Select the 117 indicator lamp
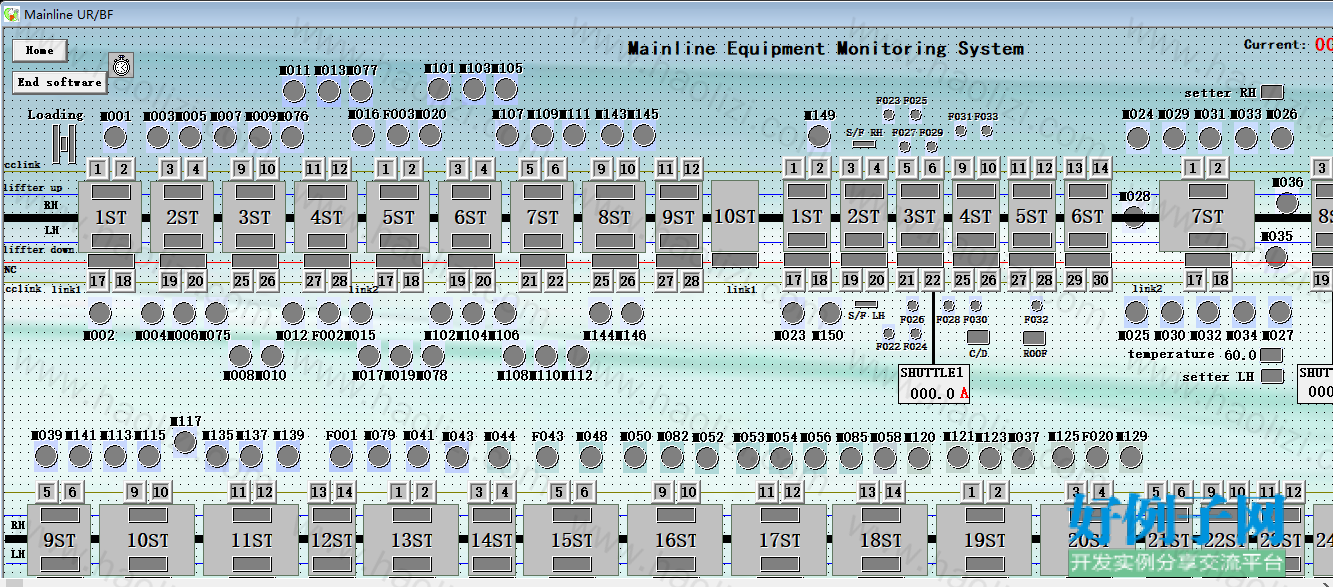1333x587 pixels. [185, 442]
